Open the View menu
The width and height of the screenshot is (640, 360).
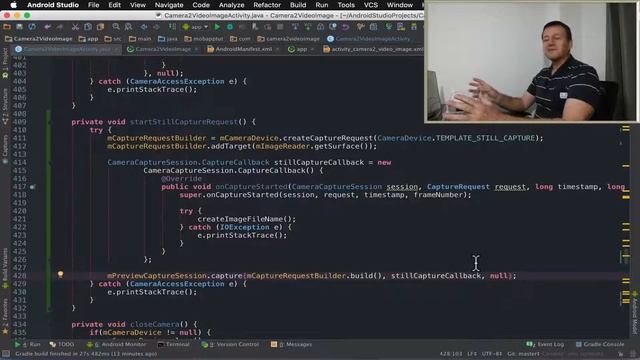pyautogui.click(x=138, y=5)
